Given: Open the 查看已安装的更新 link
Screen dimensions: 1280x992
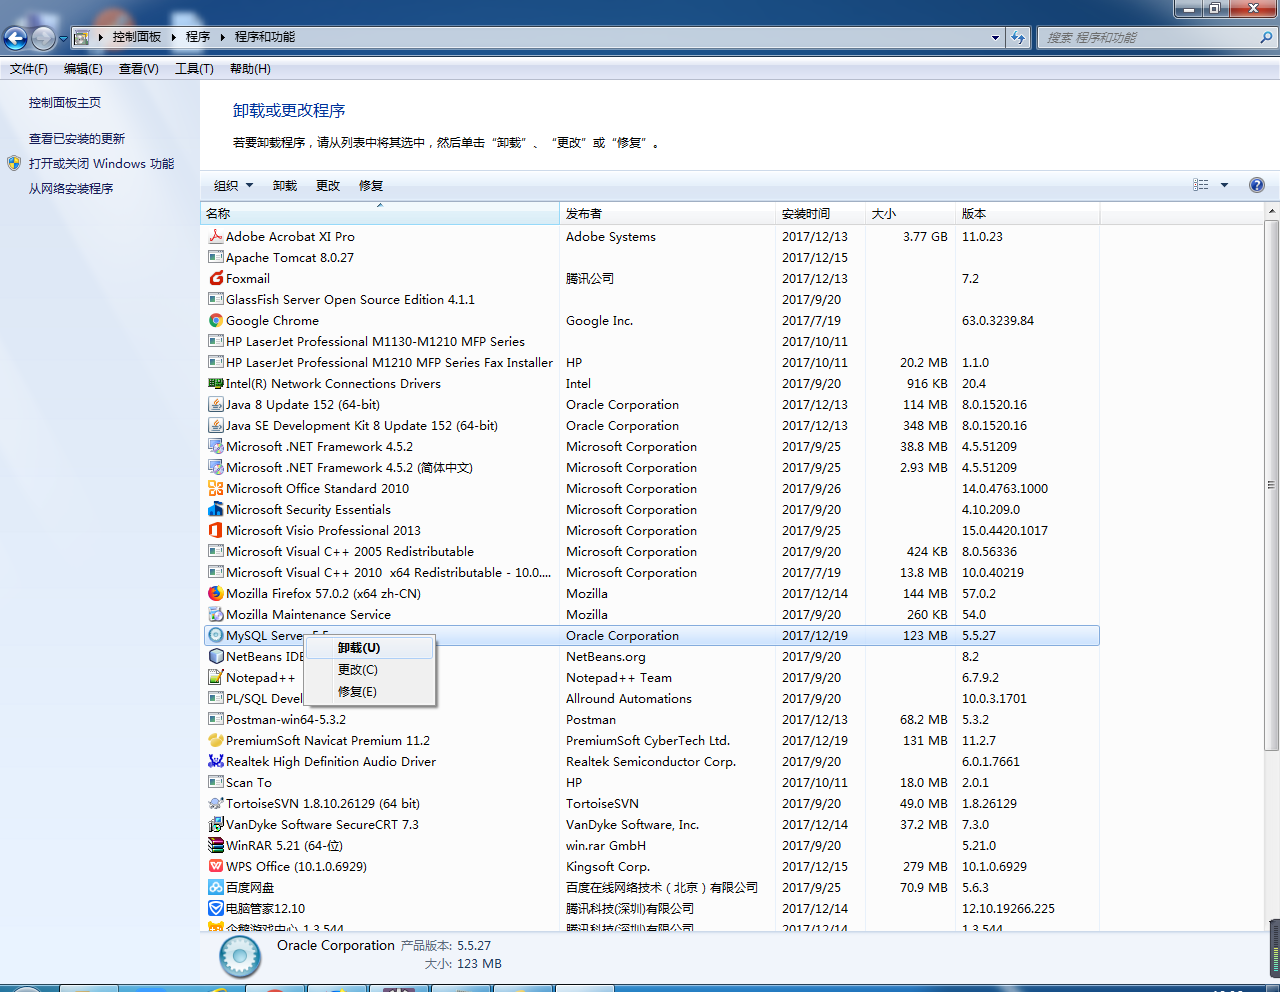Looking at the screenshot, I should pyautogui.click(x=77, y=138).
